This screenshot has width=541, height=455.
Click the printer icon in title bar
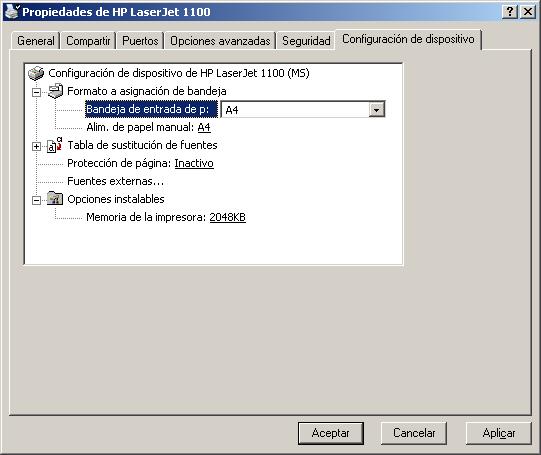point(11,11)
